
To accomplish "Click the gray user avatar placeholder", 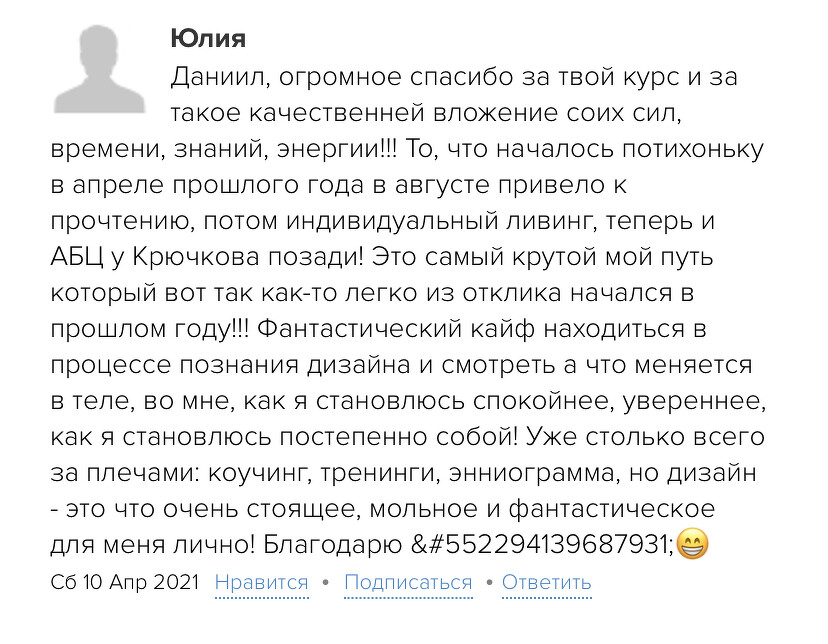I will (x=100, y=69).
